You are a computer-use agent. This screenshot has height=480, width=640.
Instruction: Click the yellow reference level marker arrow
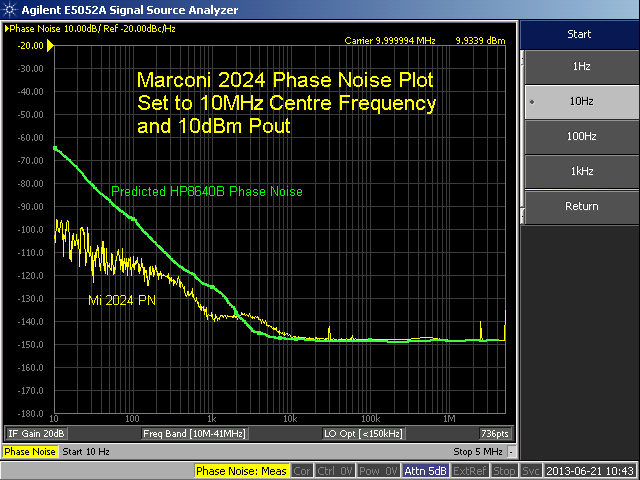click(50, 45)
